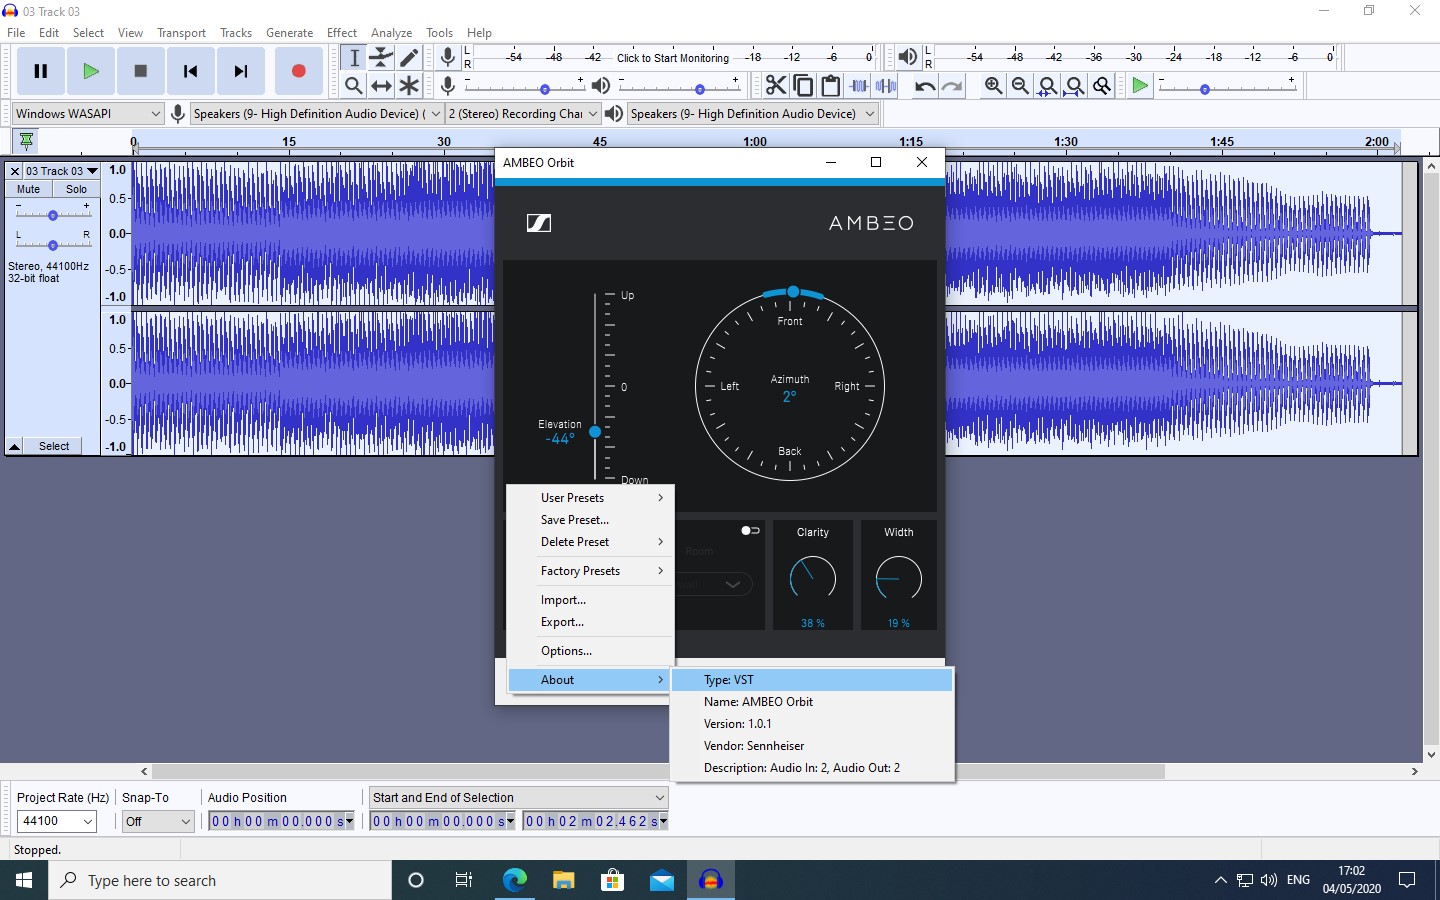The image size is (1440, 900).
Task: Skip to the end of the project
Action: 241,71
